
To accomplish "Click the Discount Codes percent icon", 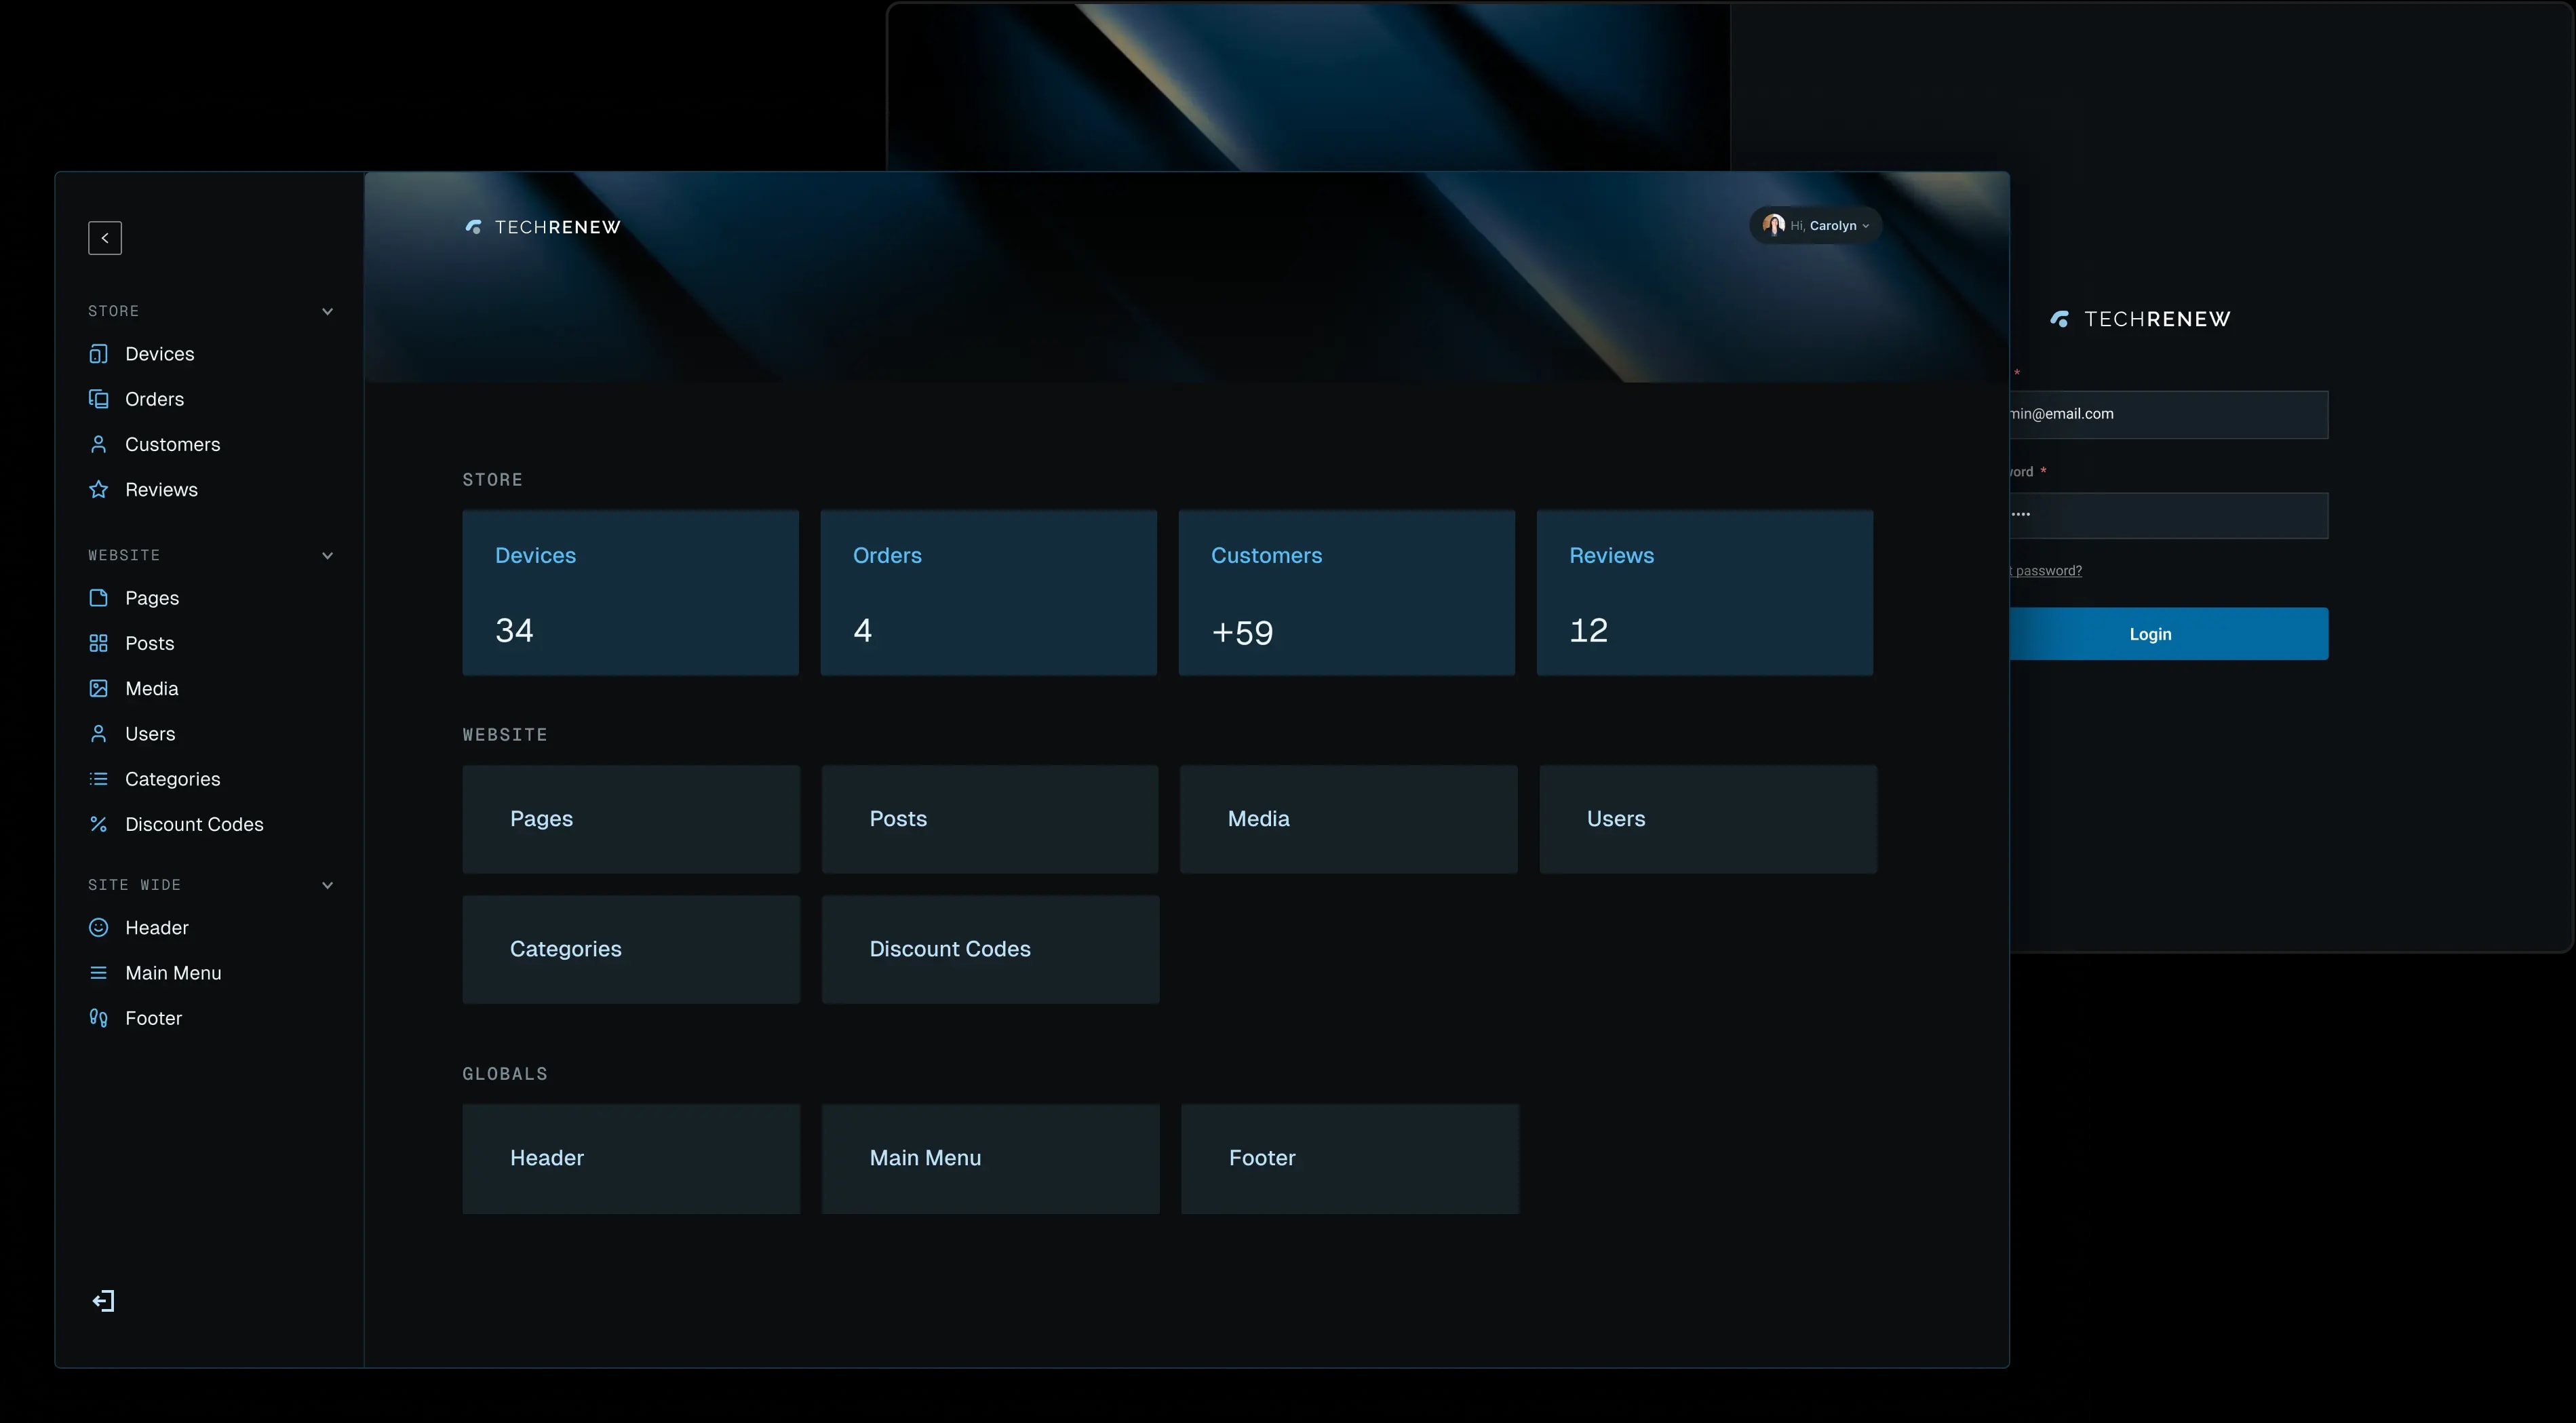I will click(x=100, y=824).
